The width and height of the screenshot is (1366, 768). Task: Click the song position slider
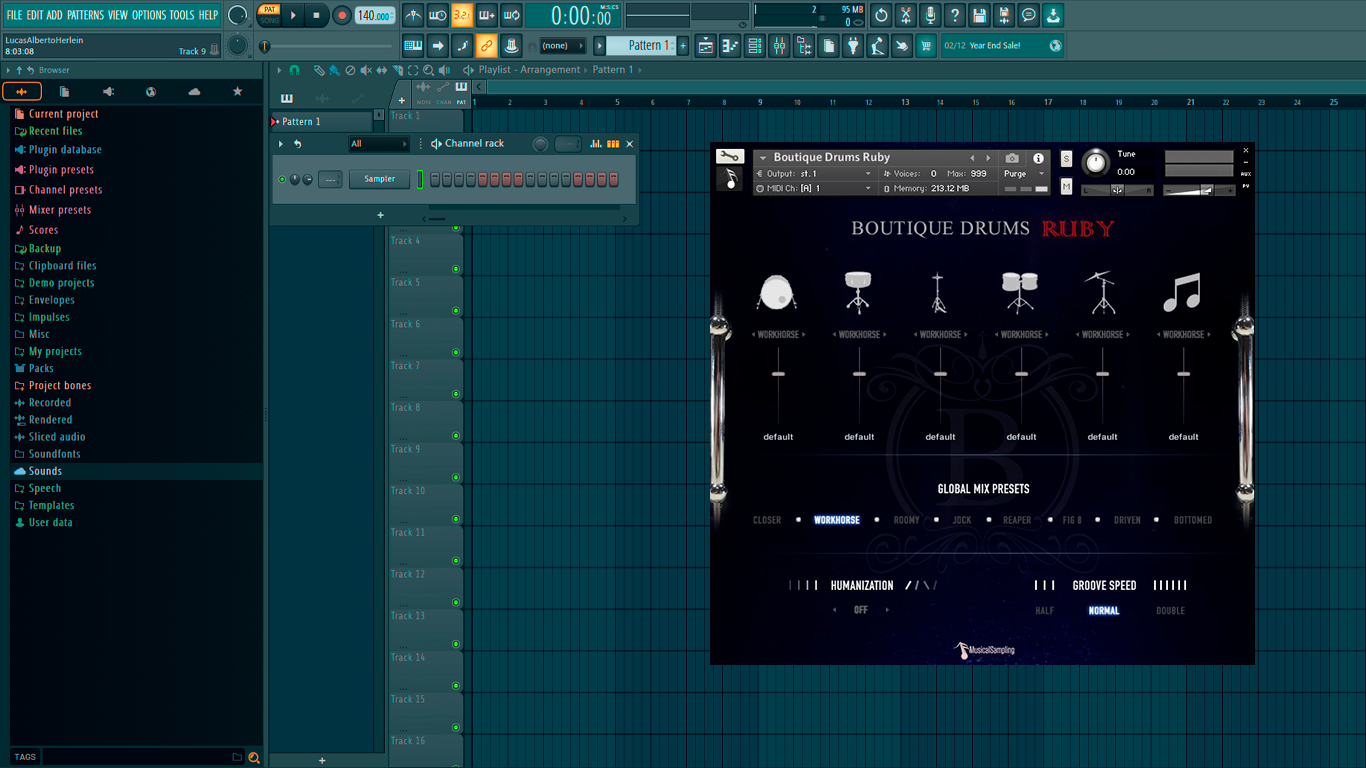(327, 46)
